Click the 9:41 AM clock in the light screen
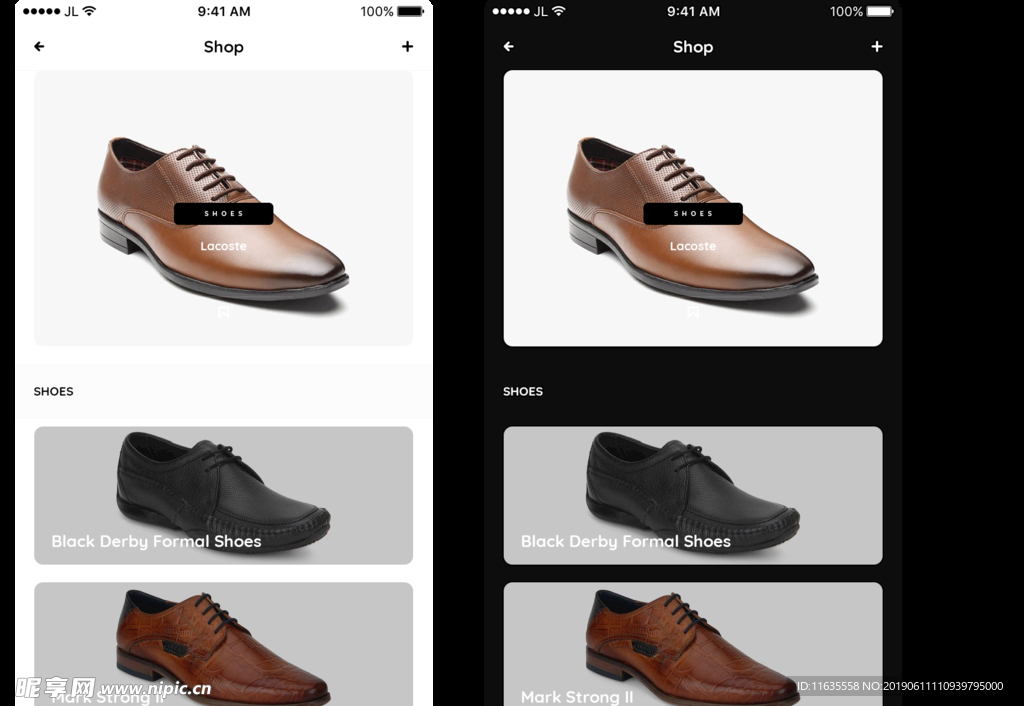The height and width of the screenshot is (706, 1024). pos(224,11)
